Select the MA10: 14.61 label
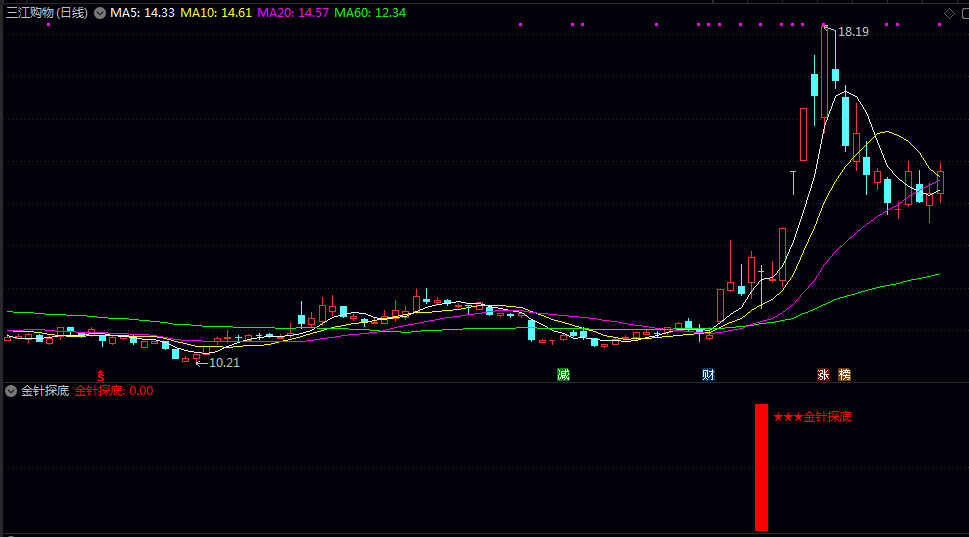The width and height of the screenshot is (969, 537). coord(216,13)
